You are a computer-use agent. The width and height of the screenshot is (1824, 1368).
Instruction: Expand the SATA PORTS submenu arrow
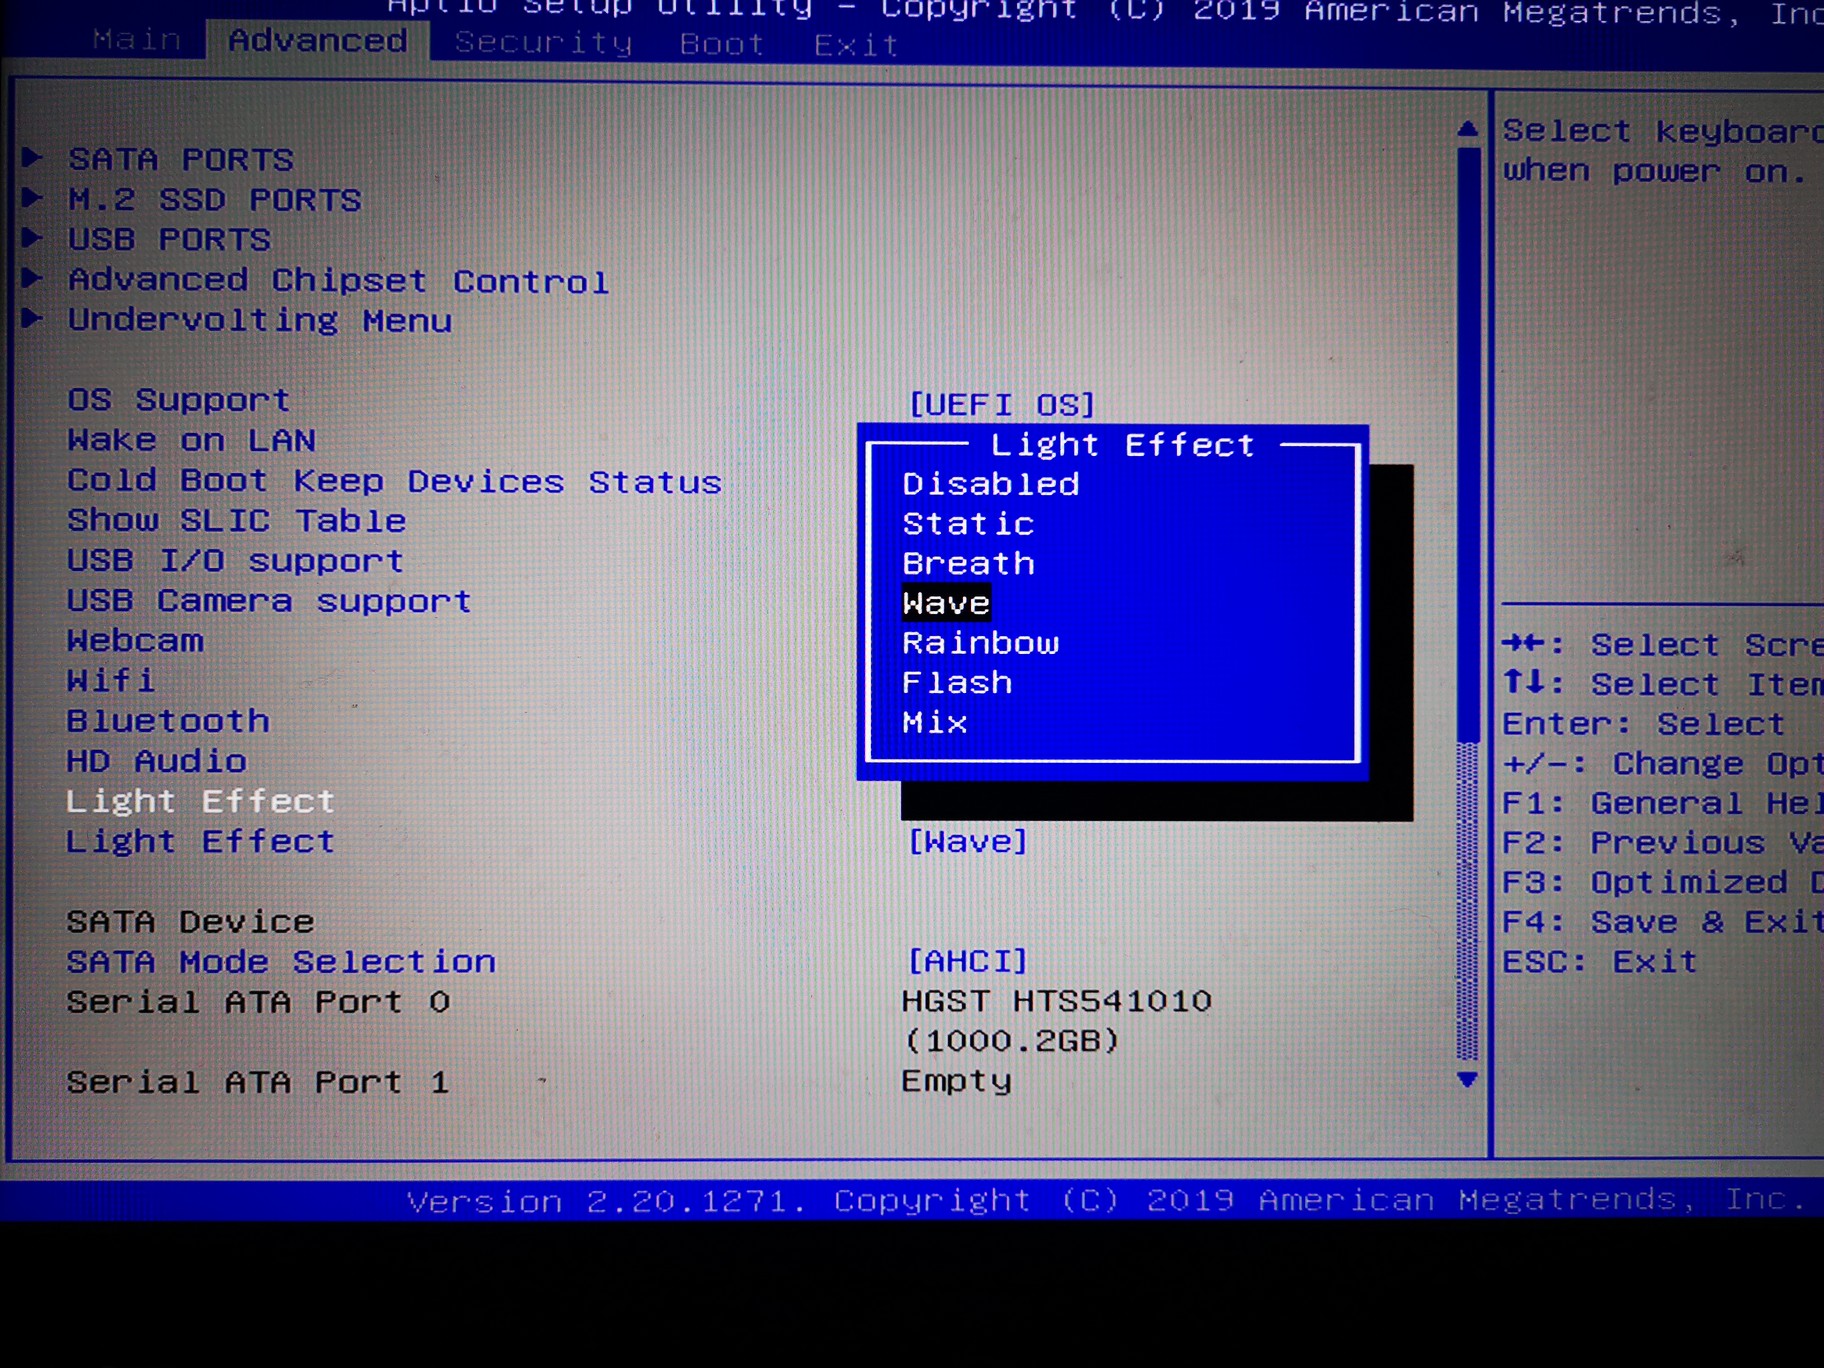click(x=32, y=158)
